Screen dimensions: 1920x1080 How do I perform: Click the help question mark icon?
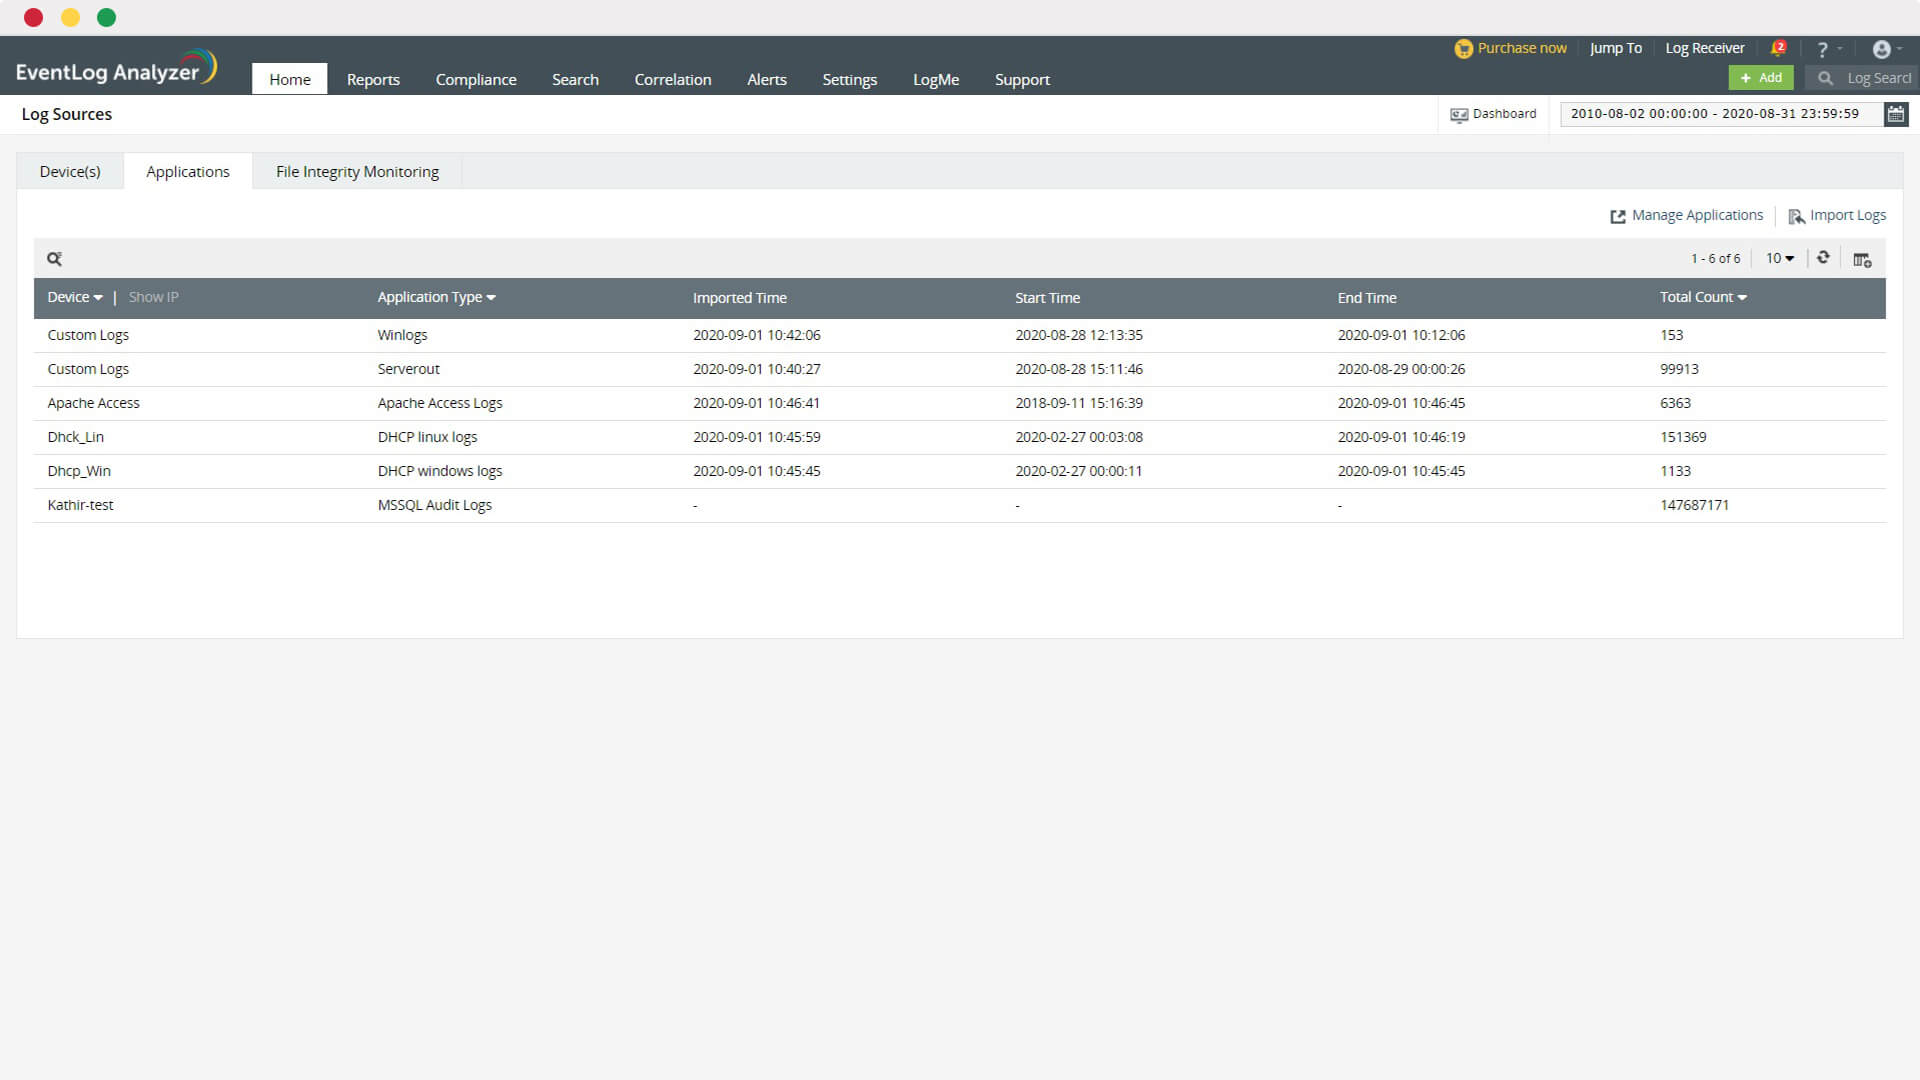coord(1822,49)
